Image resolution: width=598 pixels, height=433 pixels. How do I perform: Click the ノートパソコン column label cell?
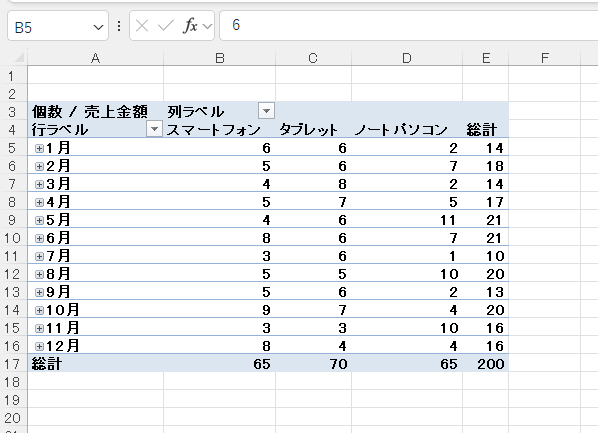point(407,129)
